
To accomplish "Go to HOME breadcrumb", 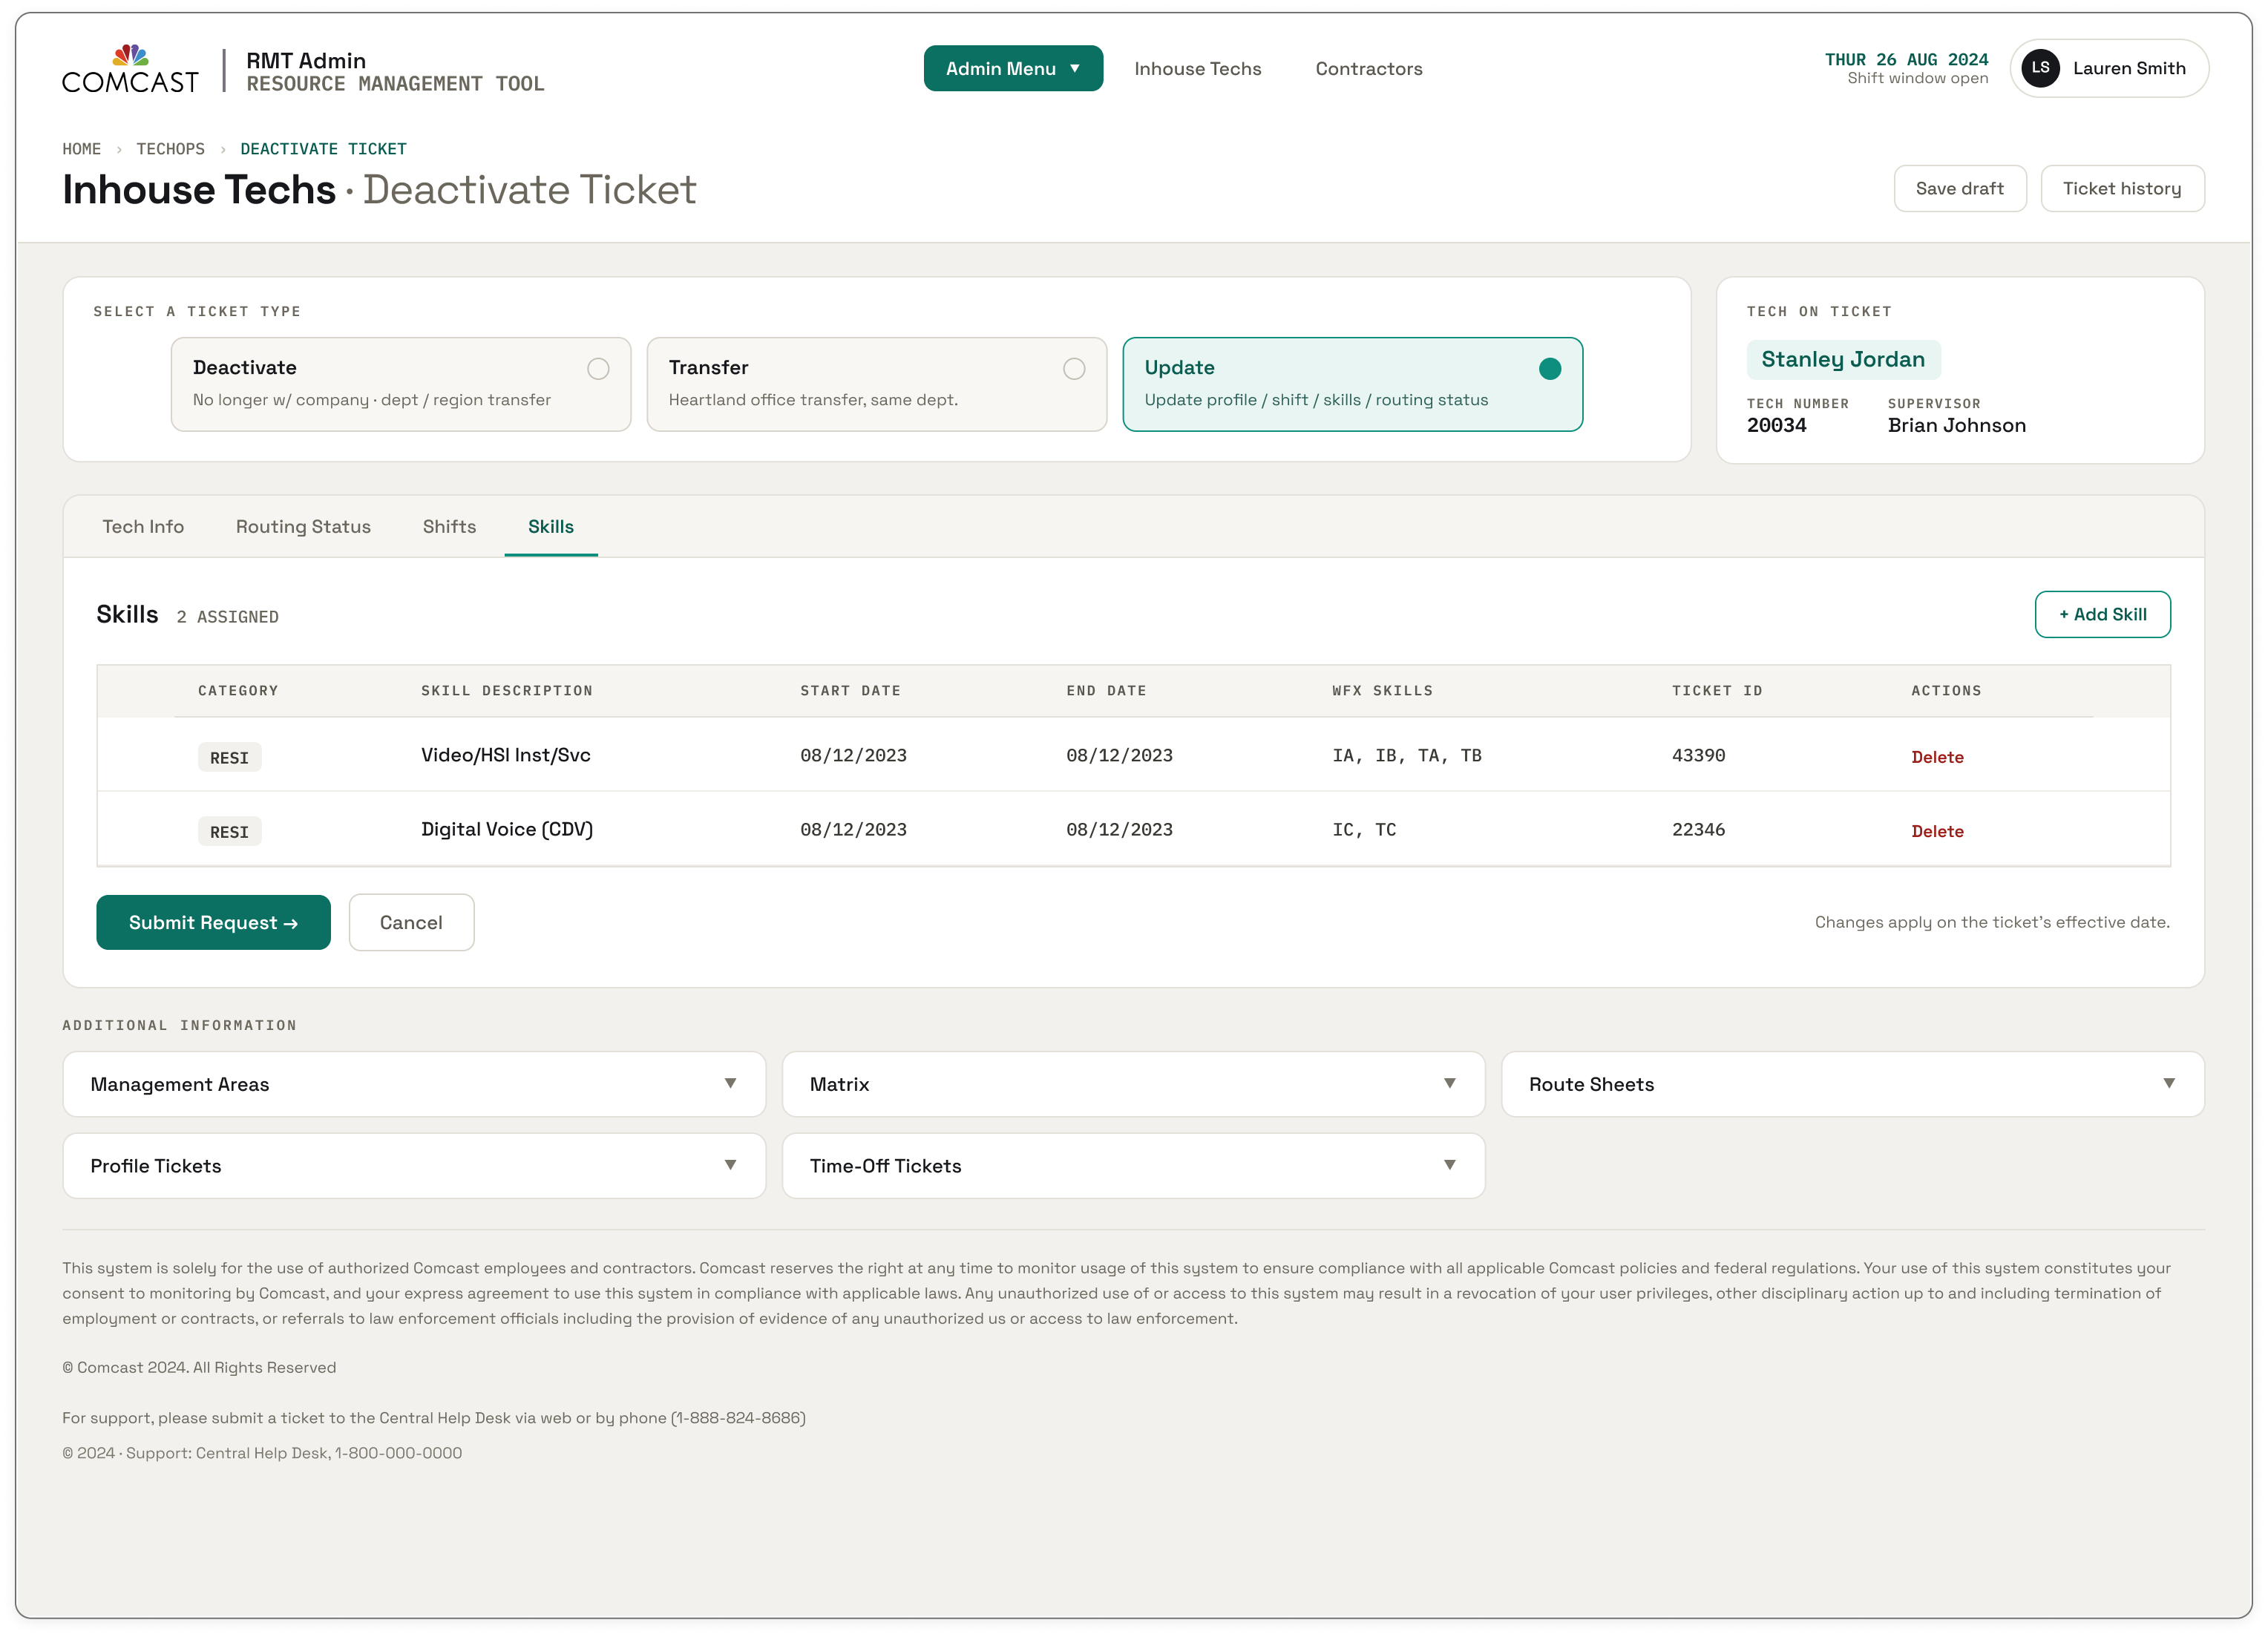I will [82, 149].
